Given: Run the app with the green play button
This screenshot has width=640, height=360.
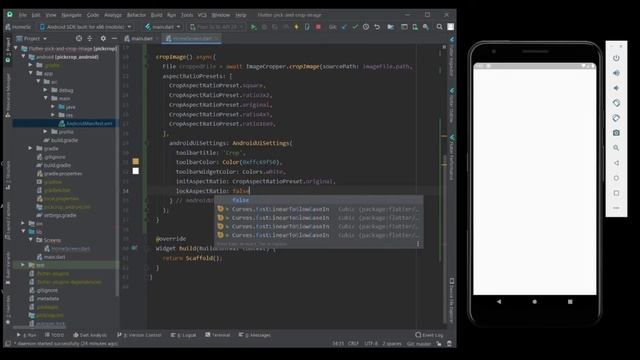Looking at the screenshot, I should [253, 27].
